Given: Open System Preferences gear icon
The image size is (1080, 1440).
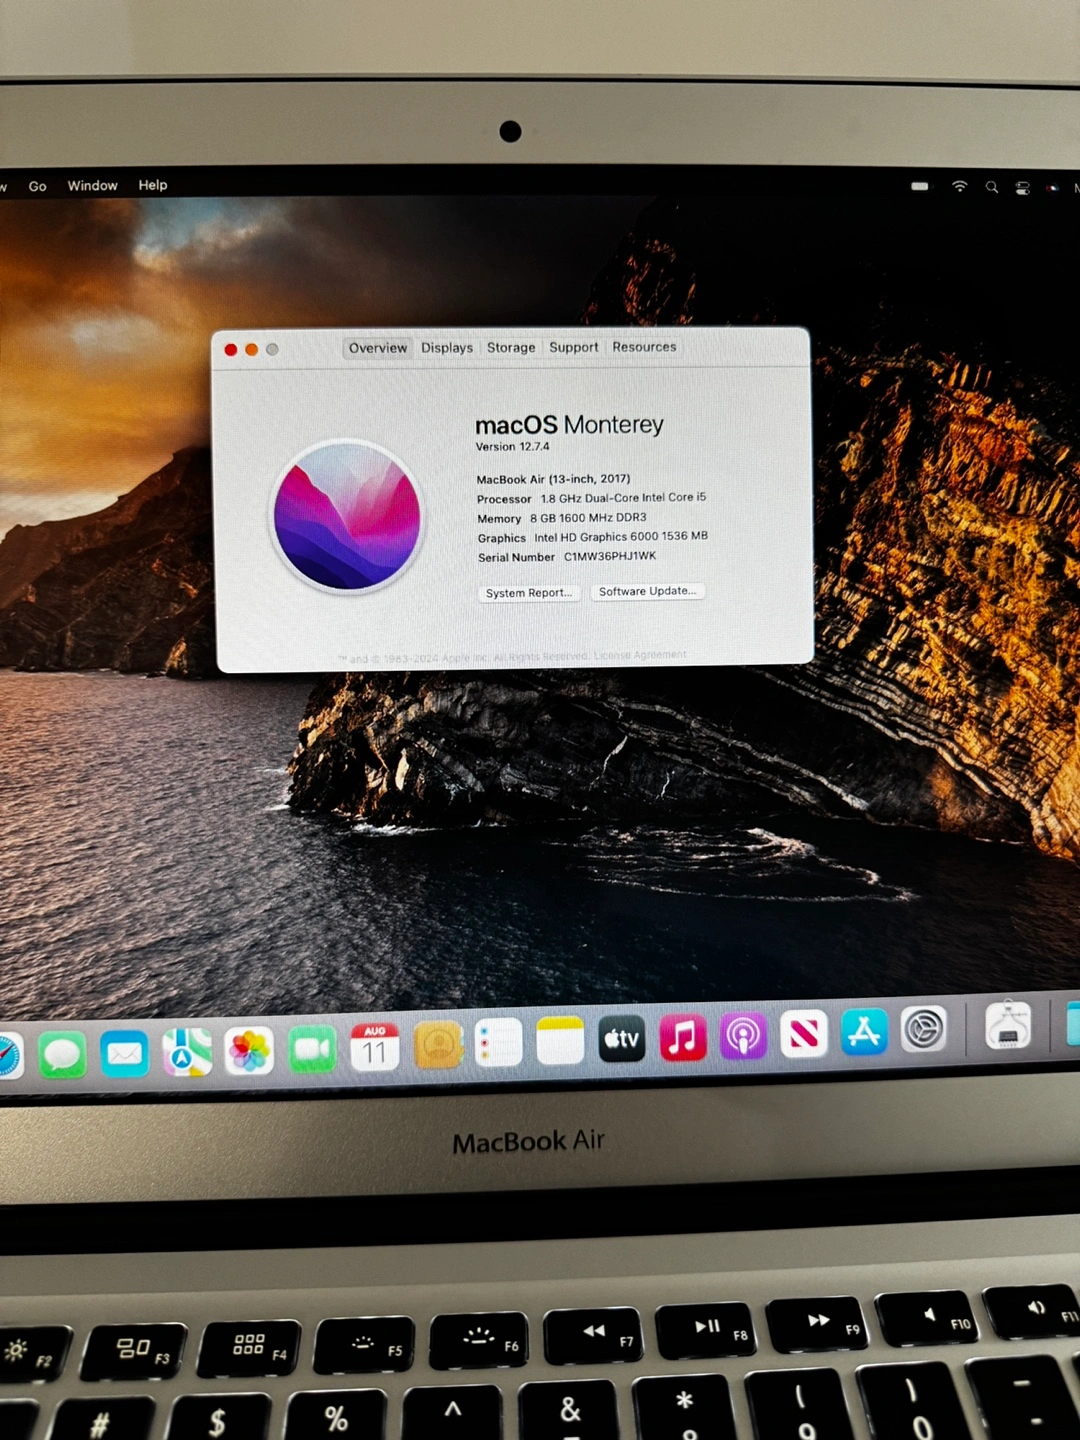Looking at the screenshot, I should [924, 1029].
